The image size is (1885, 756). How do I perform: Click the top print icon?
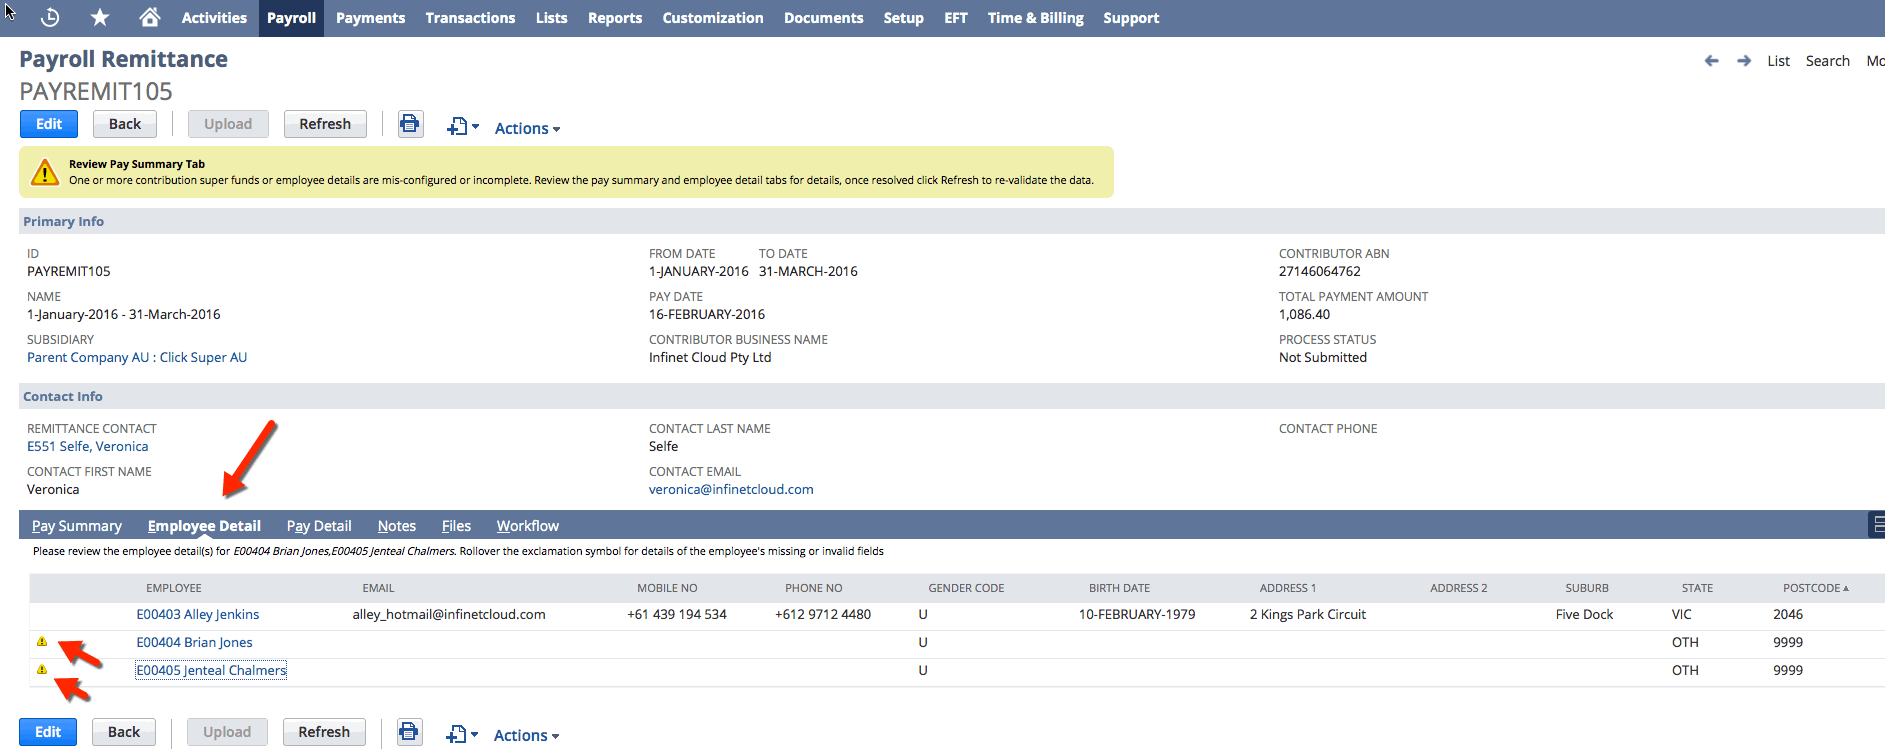pos(410,124)
